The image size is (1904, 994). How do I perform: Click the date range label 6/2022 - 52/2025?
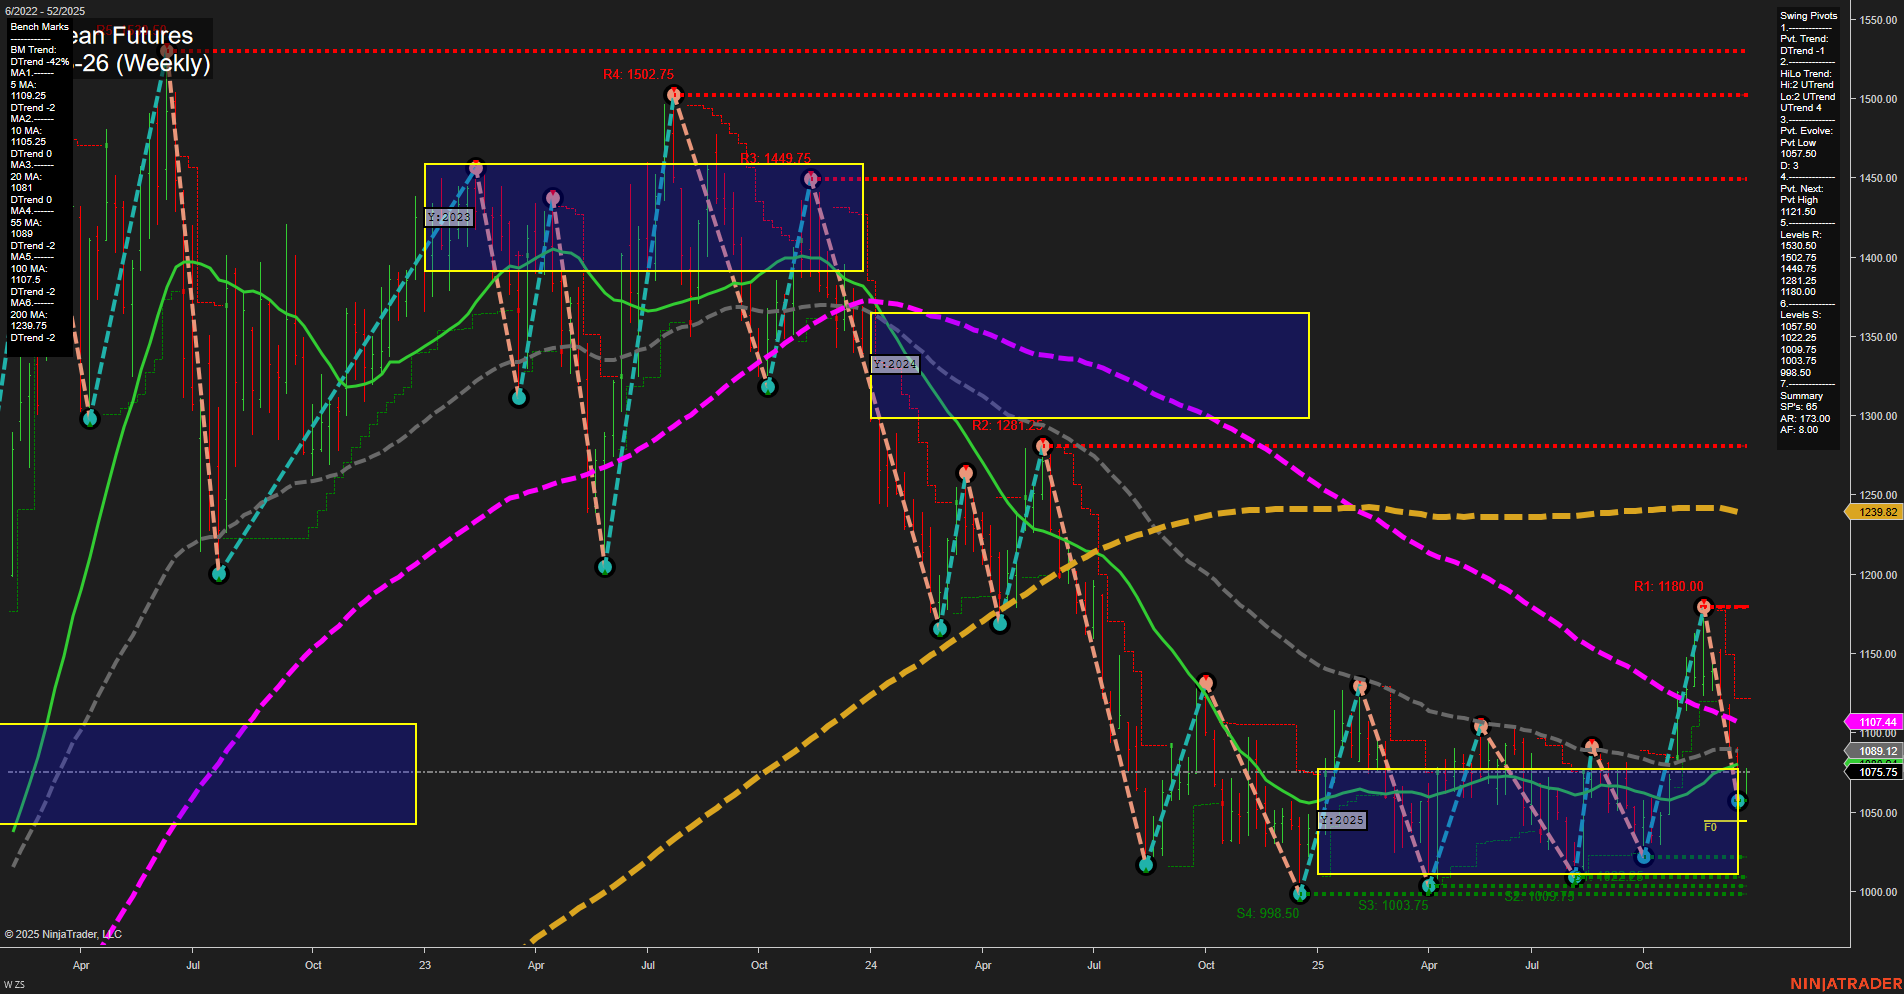[x=44, y=9]
